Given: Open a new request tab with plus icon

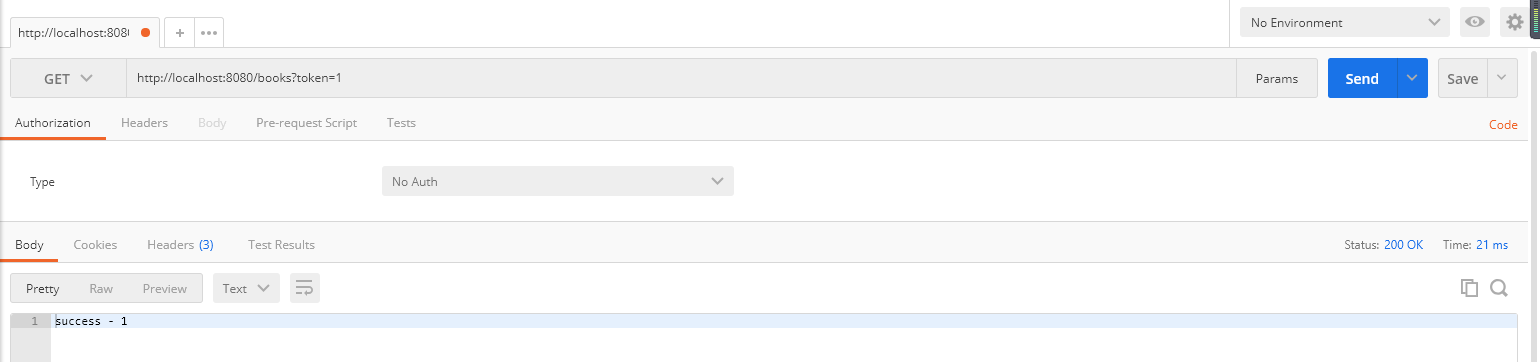Looking at the screenshot, I should tap(180, 33).
